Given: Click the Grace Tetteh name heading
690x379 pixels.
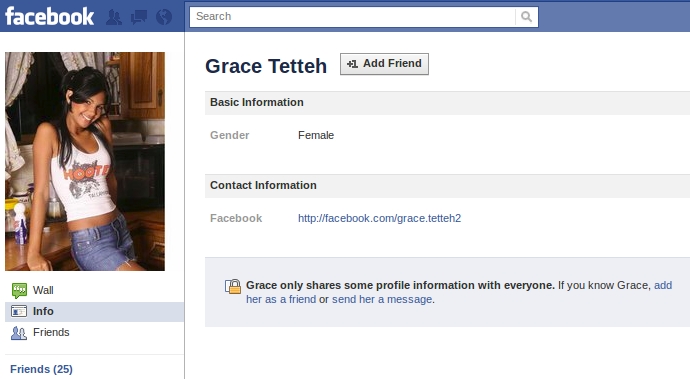Looking at the screenshot, I should coord(266,66).
